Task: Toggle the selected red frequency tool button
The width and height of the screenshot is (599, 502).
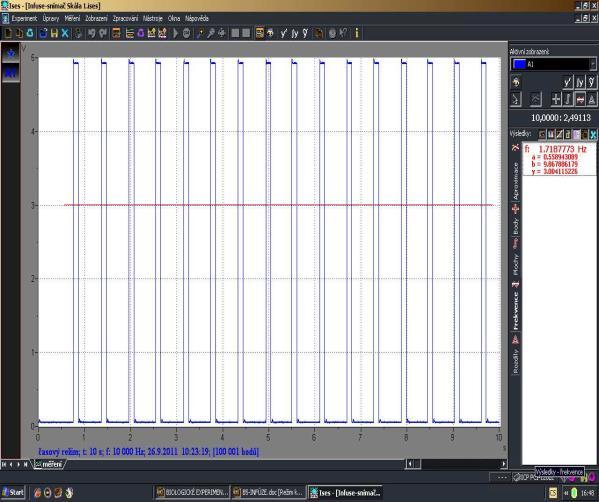Action: tap(580, 99)
